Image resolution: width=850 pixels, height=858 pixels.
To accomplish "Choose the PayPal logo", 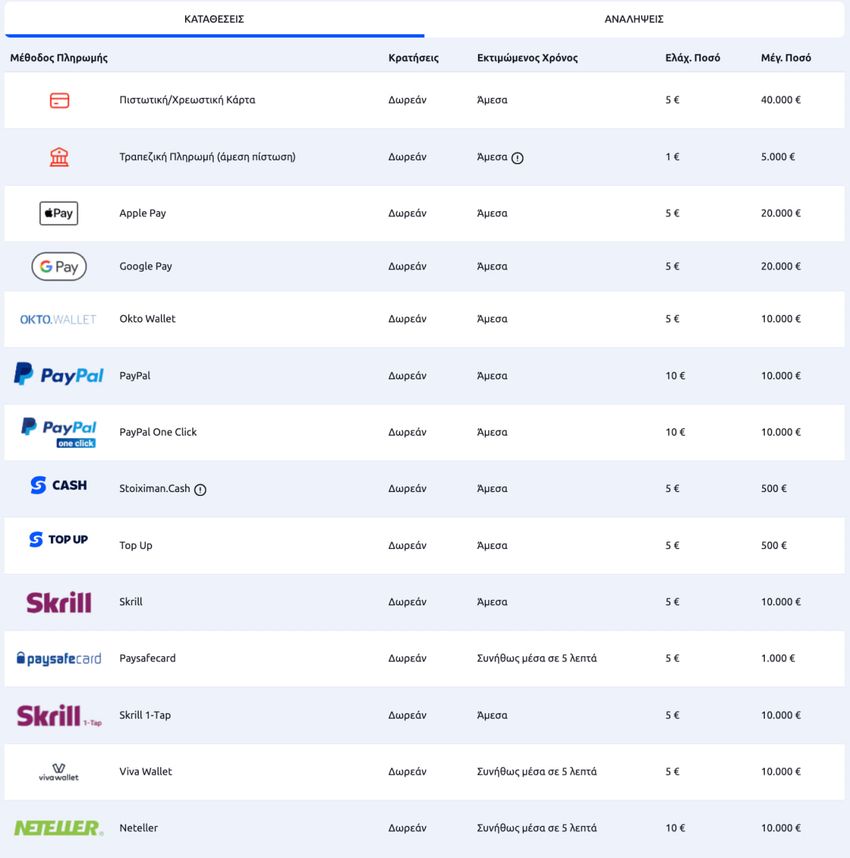I will point(59,374).
